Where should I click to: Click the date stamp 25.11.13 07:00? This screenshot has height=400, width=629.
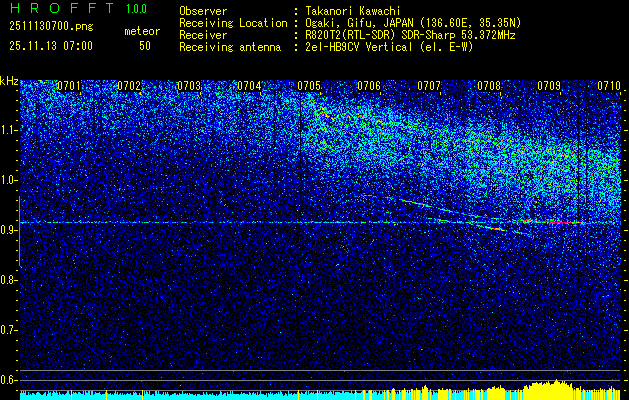(x=51, y=46)
